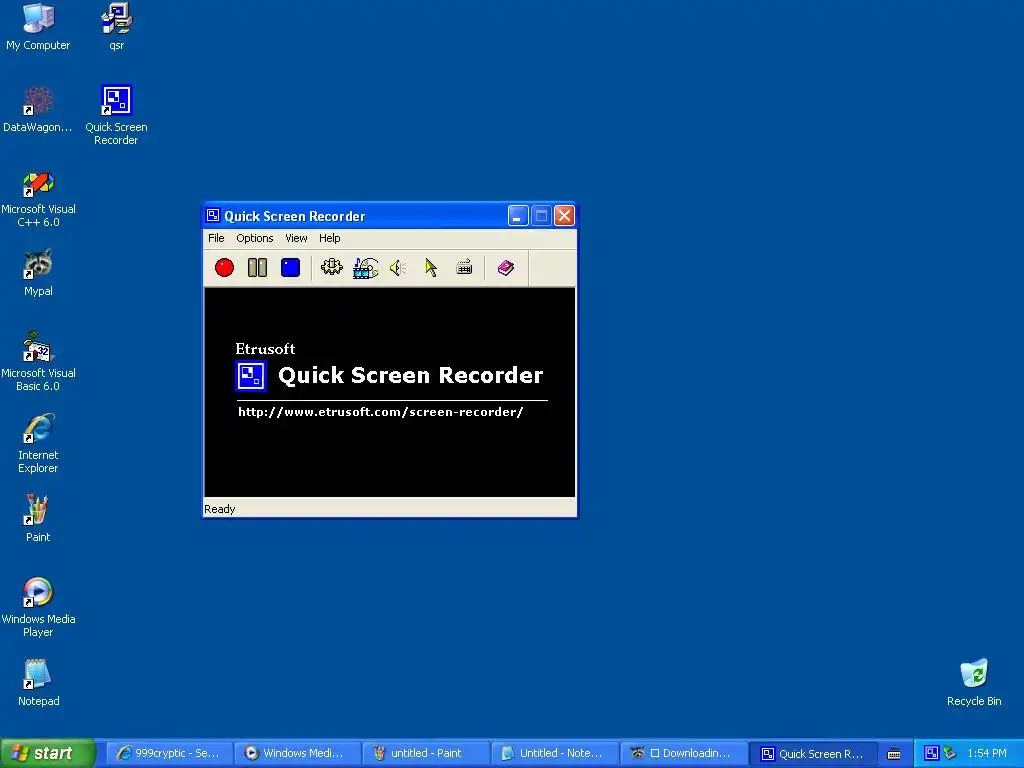The width and height of the screenshot is (1024, 768).
Task: Select Quick Screen Recorder desktop shortcut
Action: pos(116,115)
